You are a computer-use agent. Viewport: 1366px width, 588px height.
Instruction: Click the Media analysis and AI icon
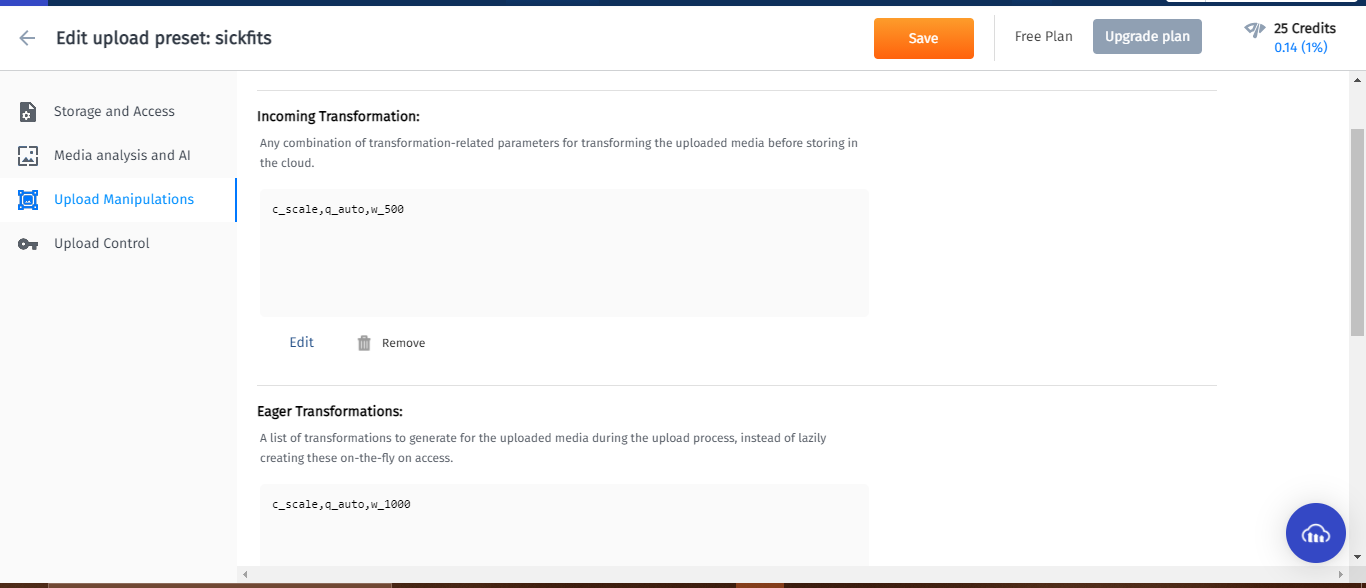pyautogui.click(x=28, y=156)
